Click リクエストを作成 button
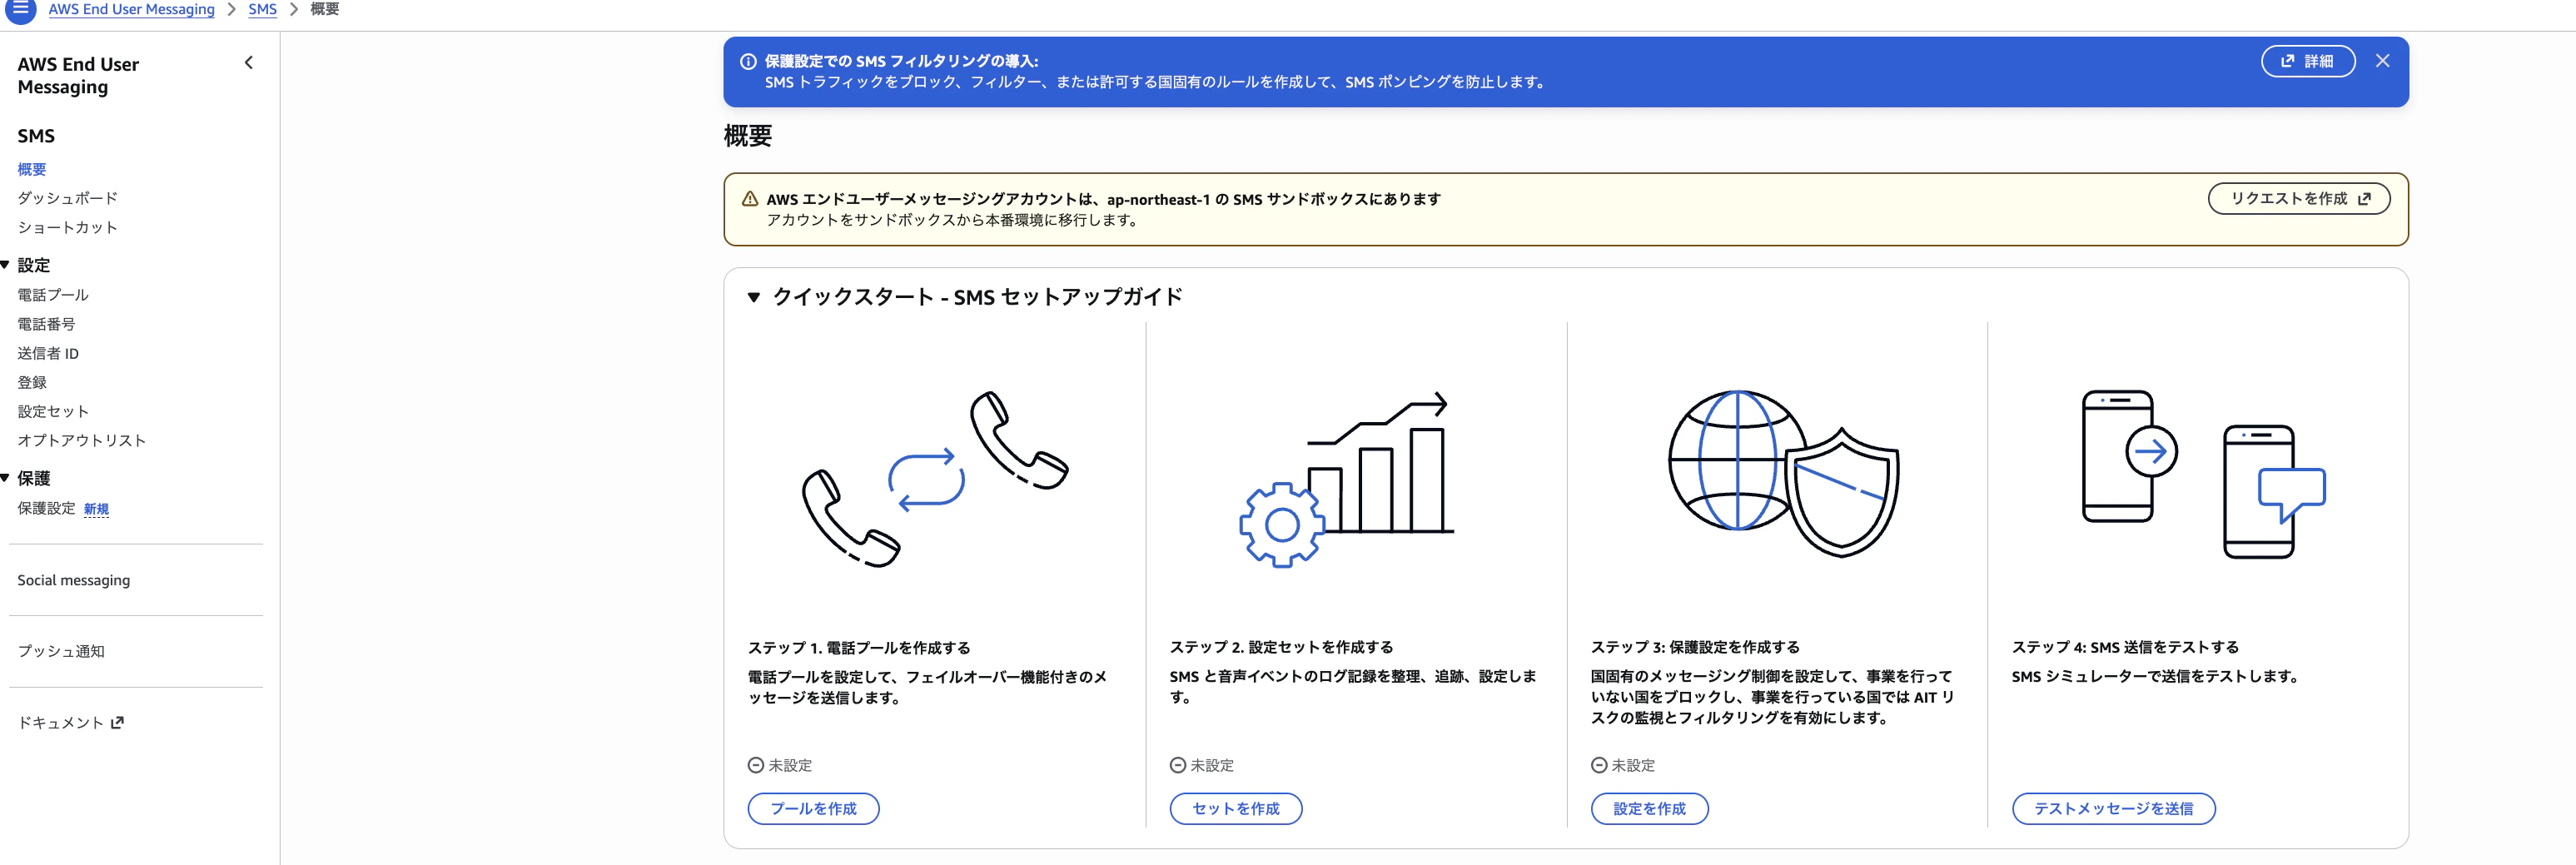 pyautogui.click(x=2299, y=198)
